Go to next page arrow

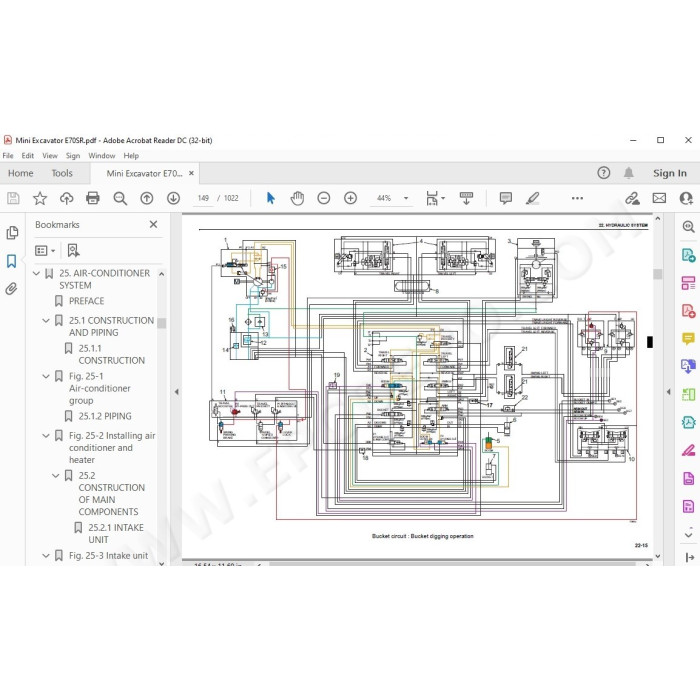pos(173,198)
